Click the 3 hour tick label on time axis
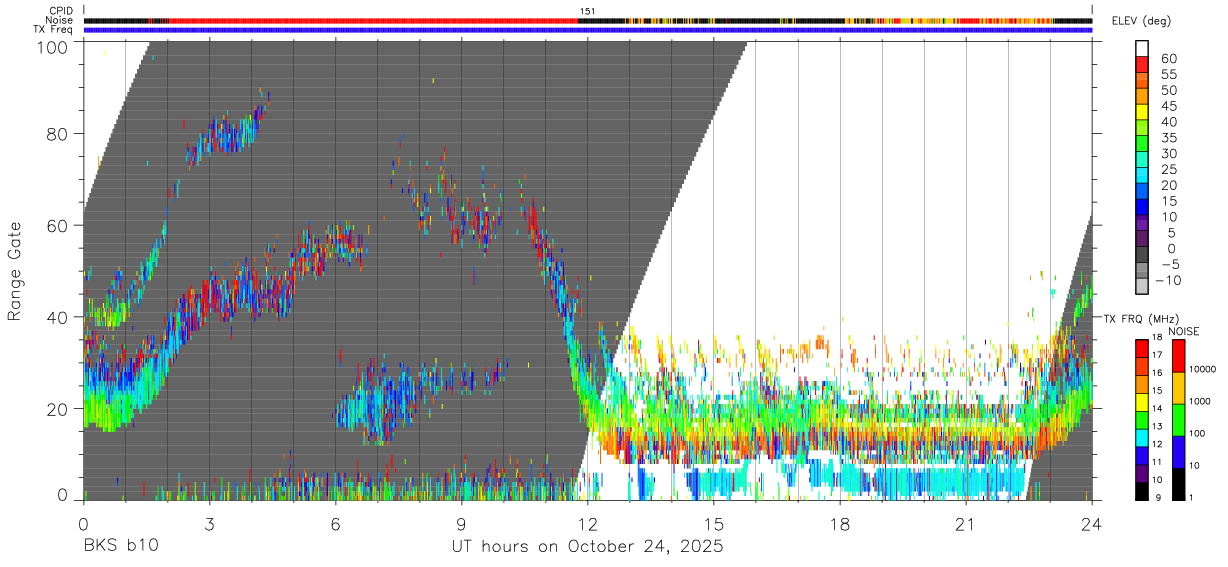 210,524
